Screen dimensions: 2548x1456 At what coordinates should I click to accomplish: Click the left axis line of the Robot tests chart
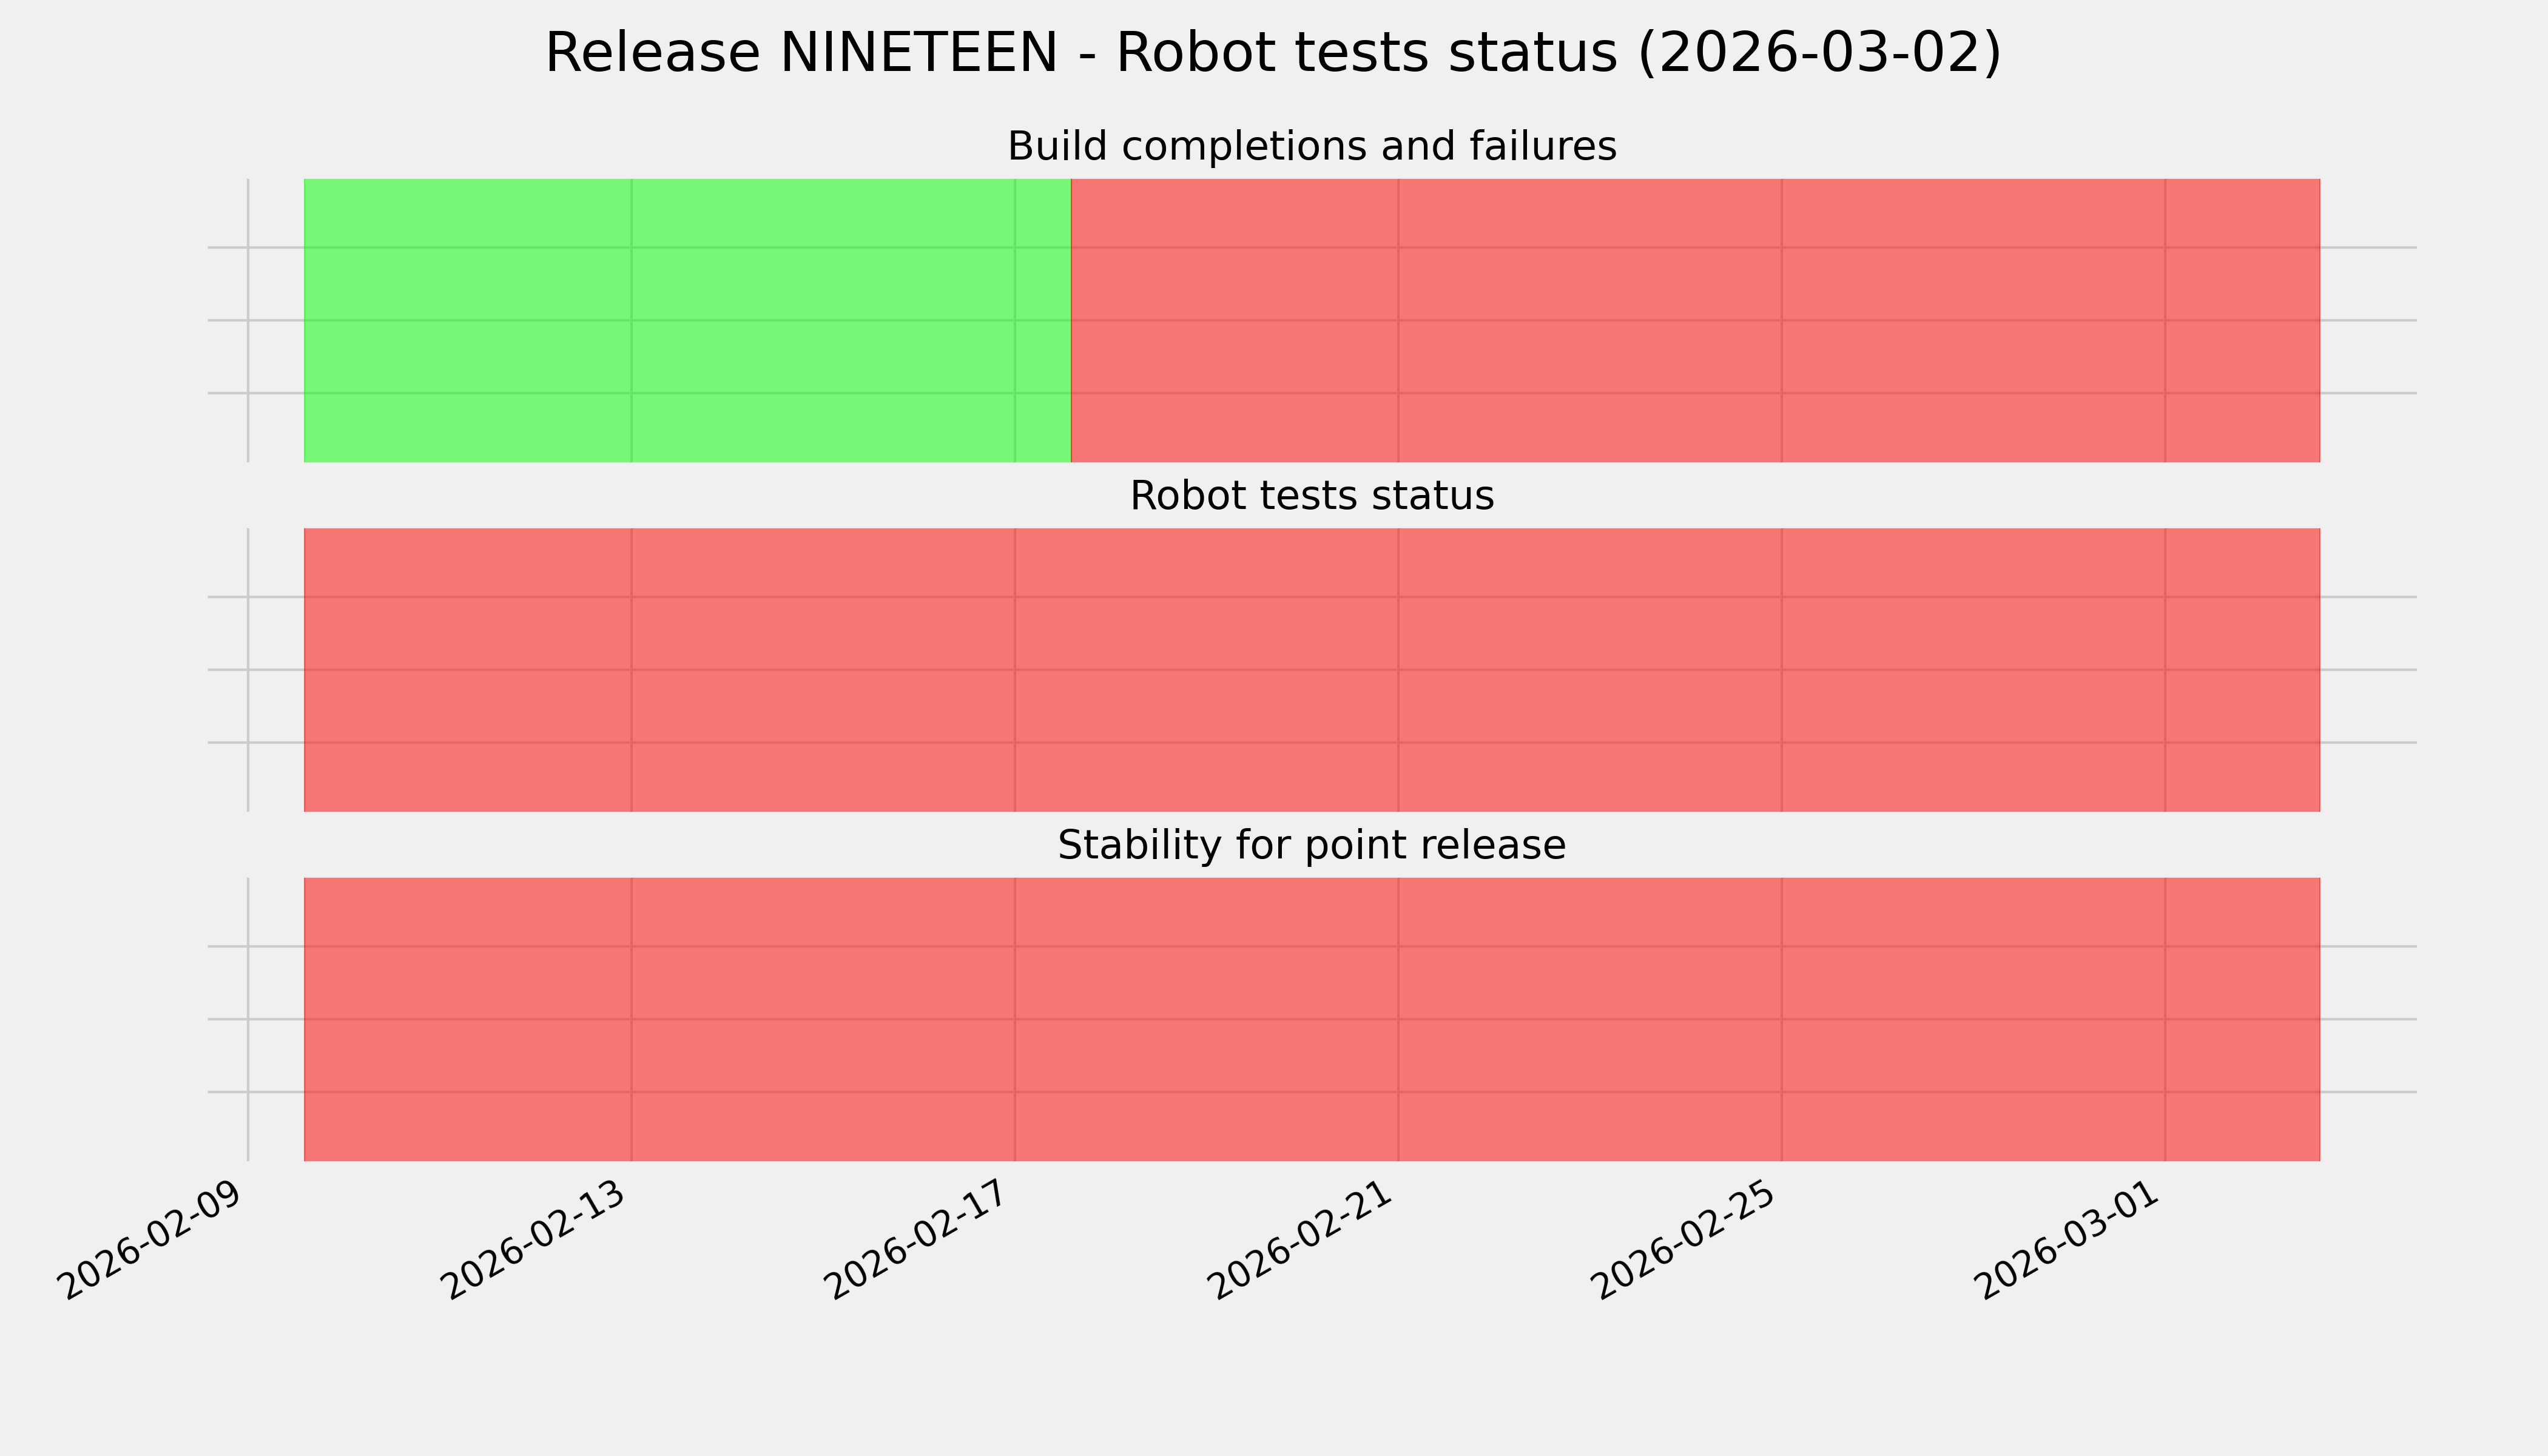[248, 670]
